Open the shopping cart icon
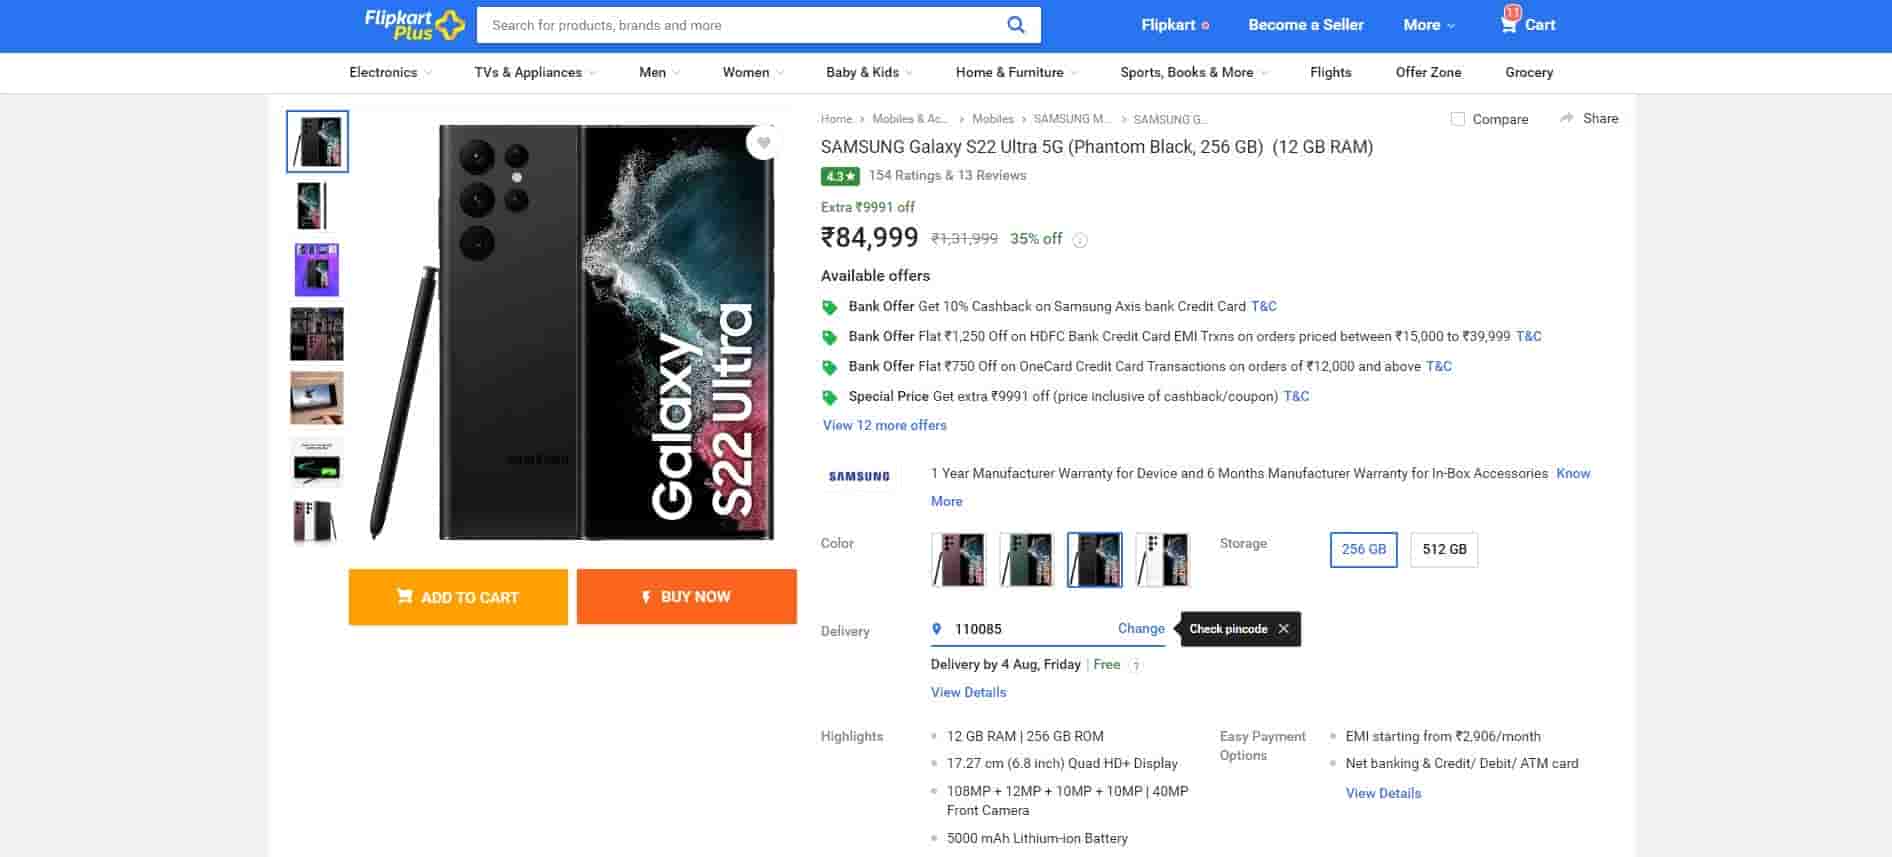 click(1509, 23)
